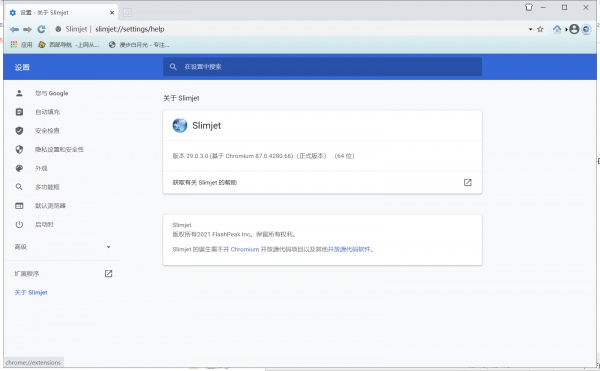Viewport: 600px width, 371px height.
Task: Click the shirt skin icon in title bar
Action: click(529, 7)
